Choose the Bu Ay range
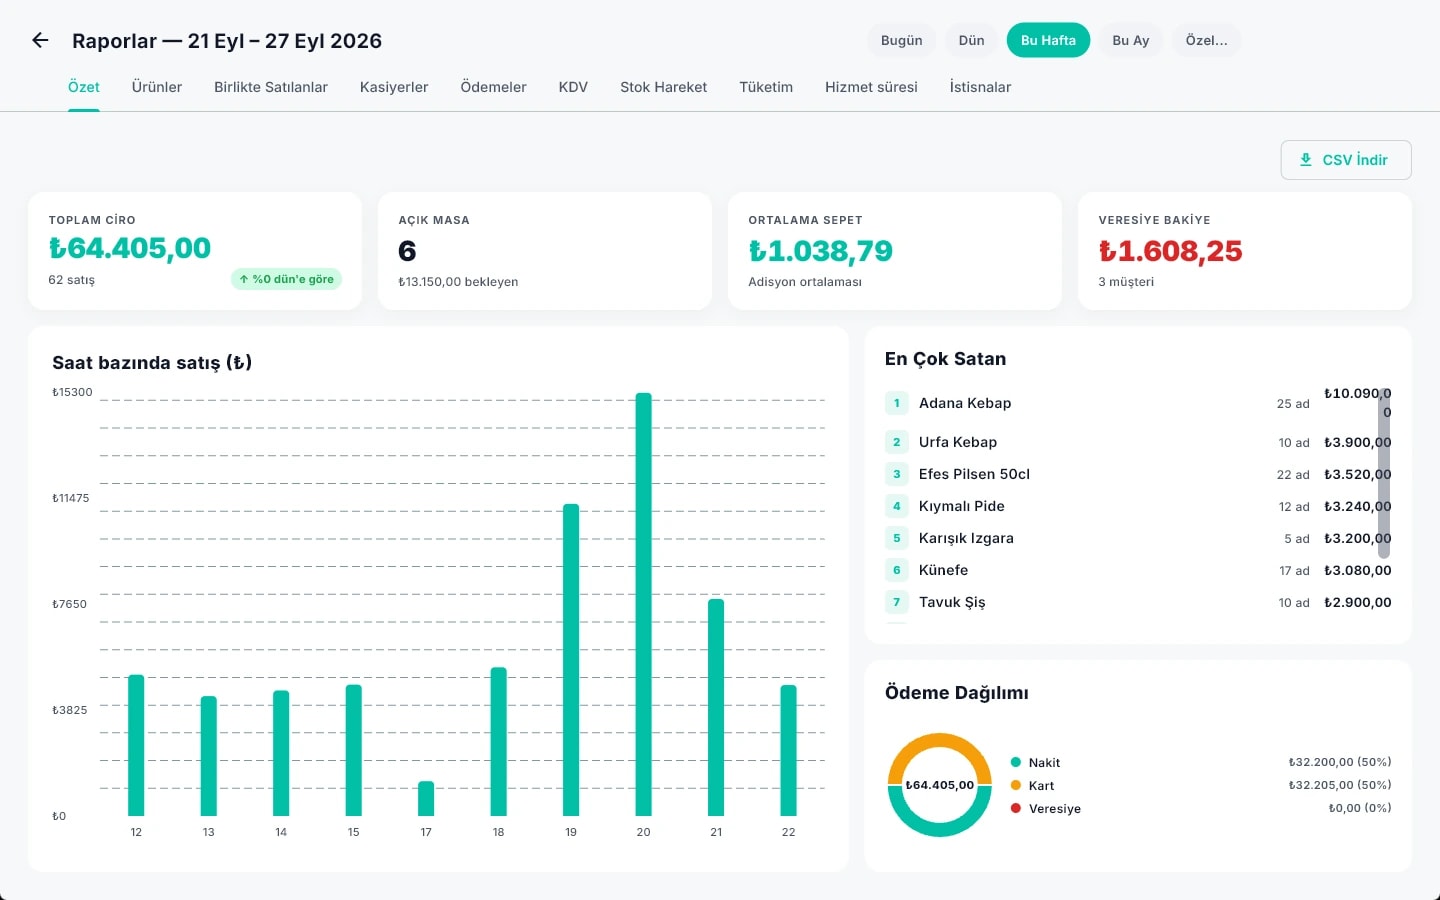Screen dimensions: 1440x900 pos(1130,40)
